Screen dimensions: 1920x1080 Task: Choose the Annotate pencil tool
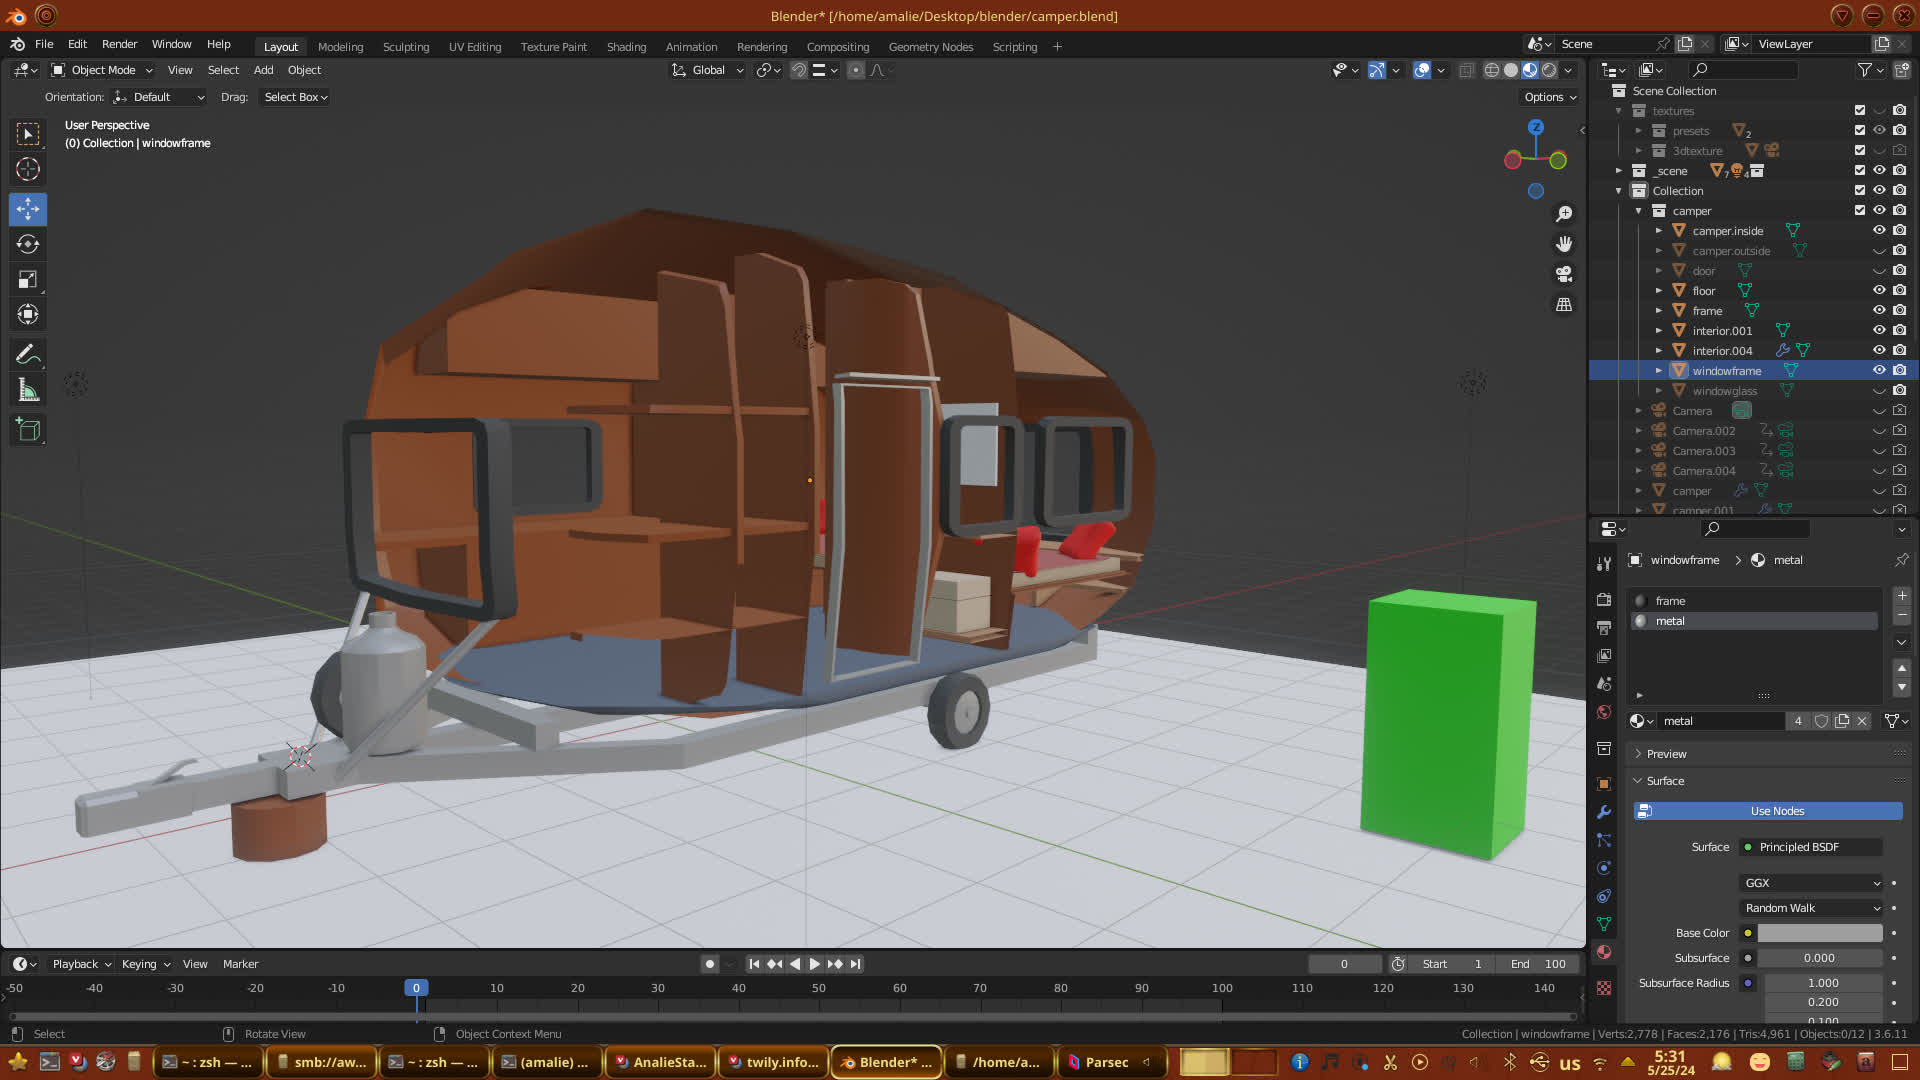[28, 354]
